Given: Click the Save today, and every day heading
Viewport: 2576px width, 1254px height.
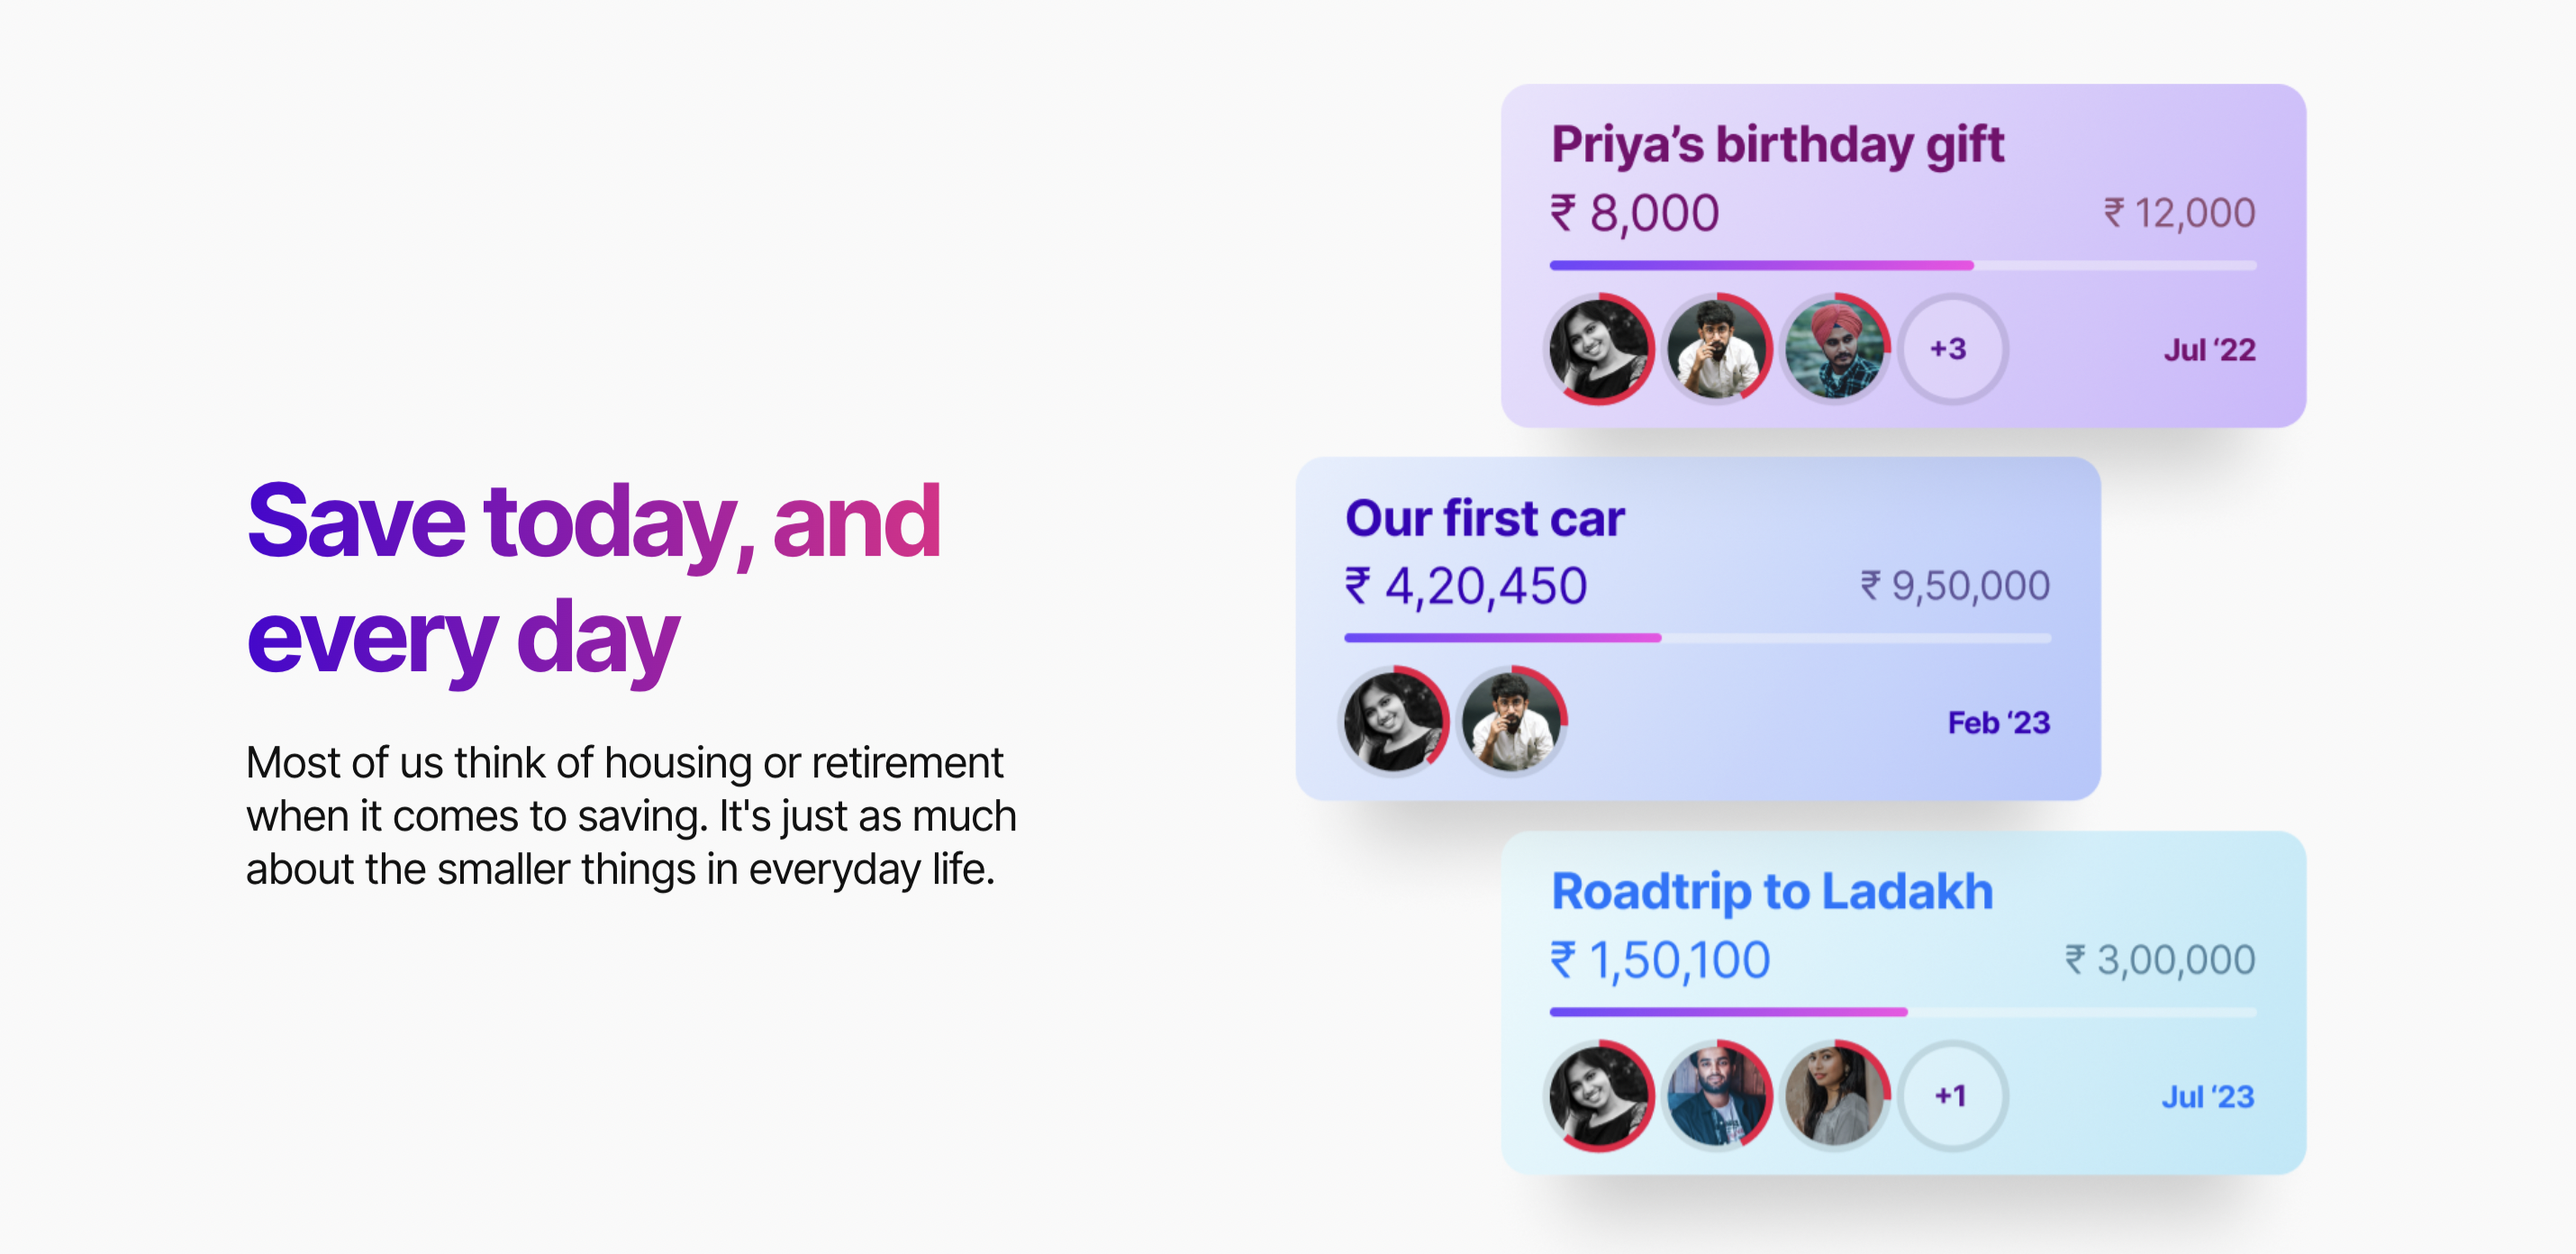Looking at the screenshot, I should coord(594,578).
